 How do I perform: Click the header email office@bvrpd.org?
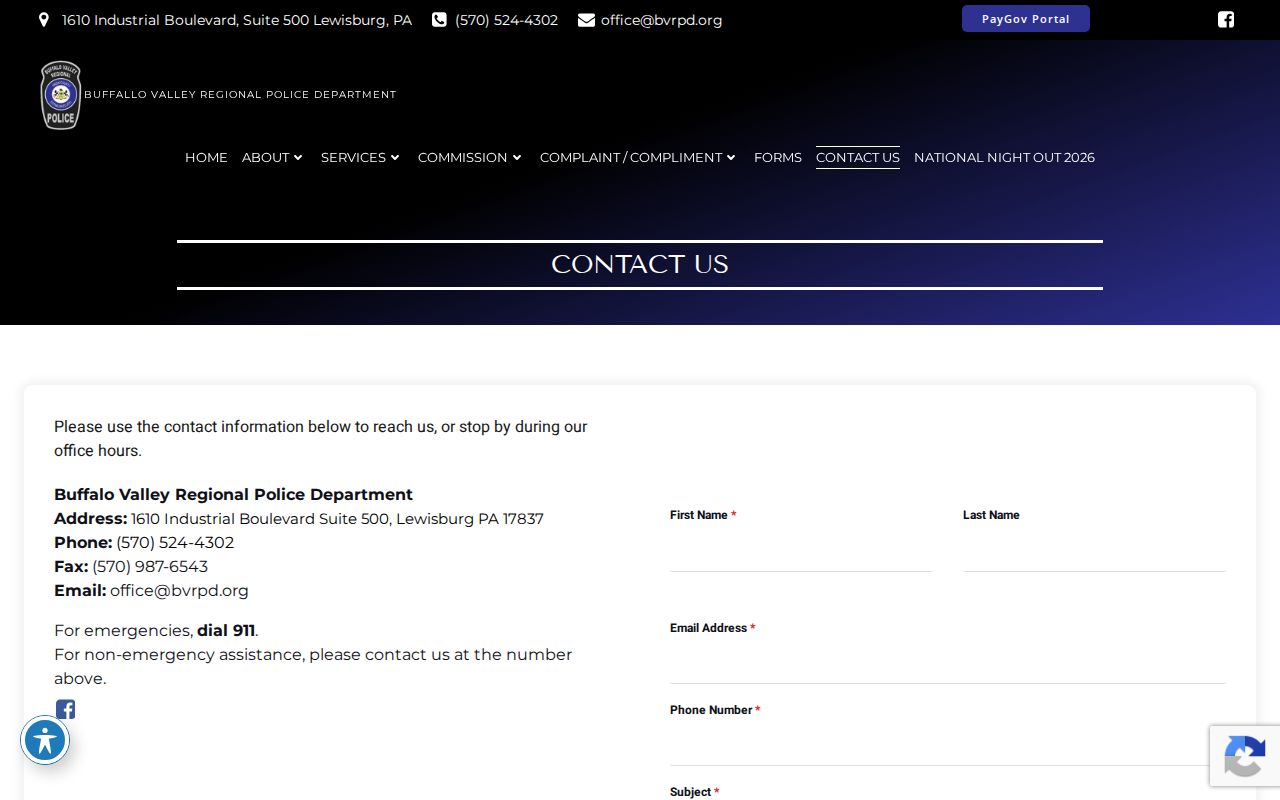(661, 20)
